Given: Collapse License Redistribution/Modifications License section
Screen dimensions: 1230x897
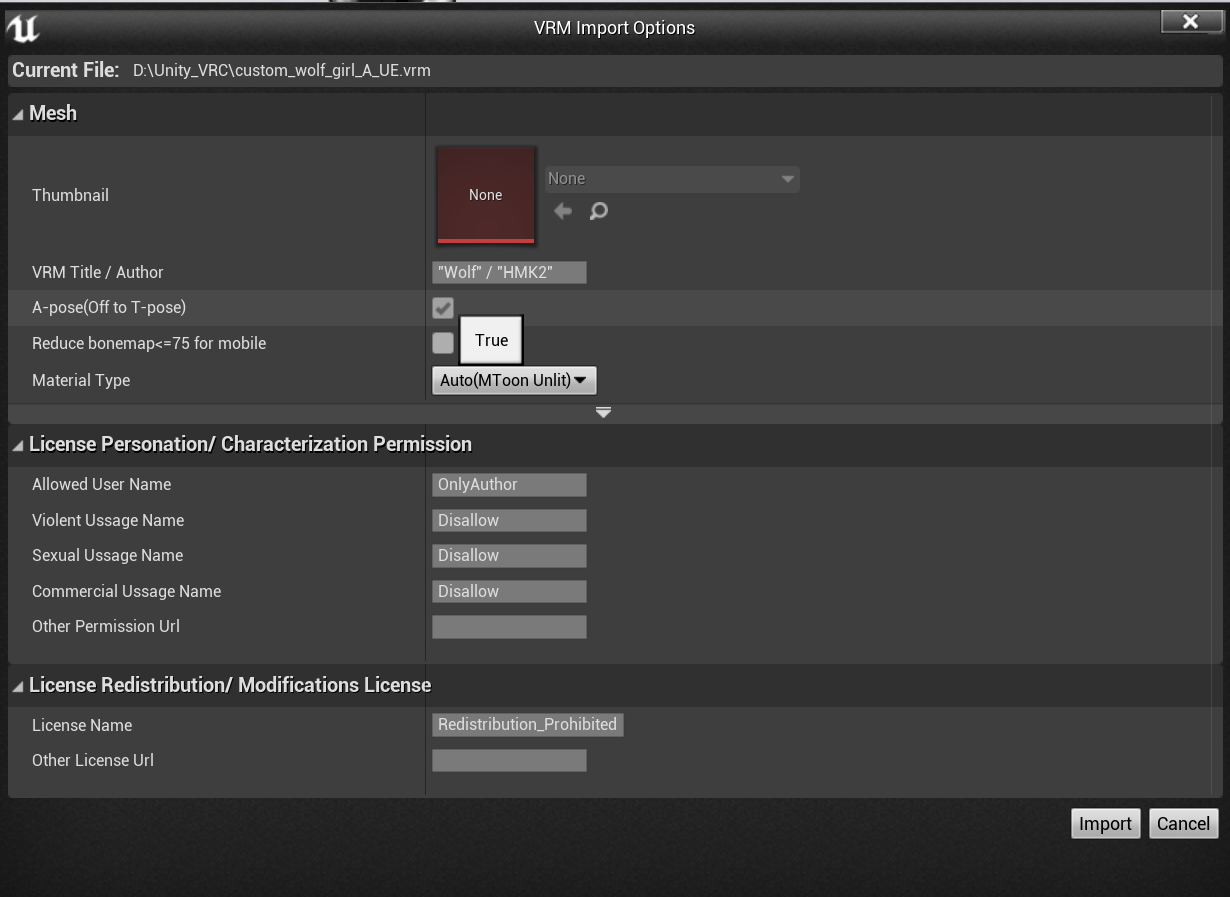Looking at the screenshot, I should tap(18, 686).
